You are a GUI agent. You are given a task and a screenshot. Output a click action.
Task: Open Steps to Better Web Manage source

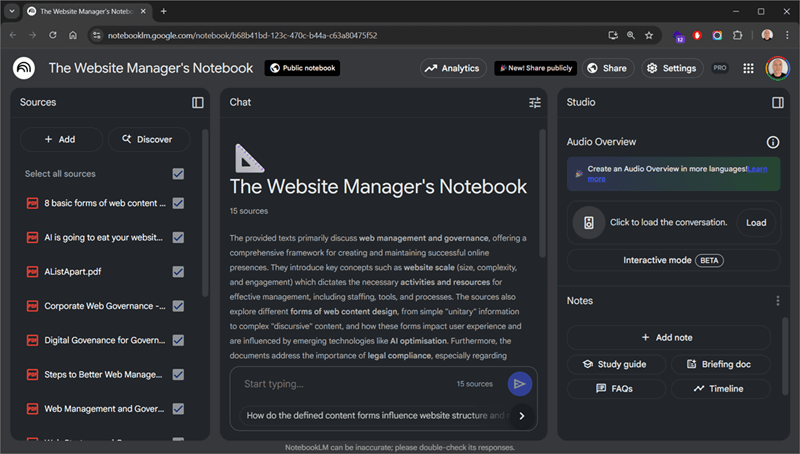(103, 374)
